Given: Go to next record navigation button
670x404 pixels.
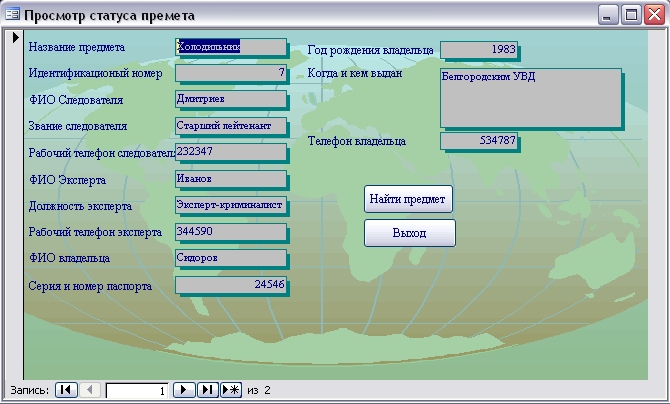Looking at the screenshot, I should 184,390.
